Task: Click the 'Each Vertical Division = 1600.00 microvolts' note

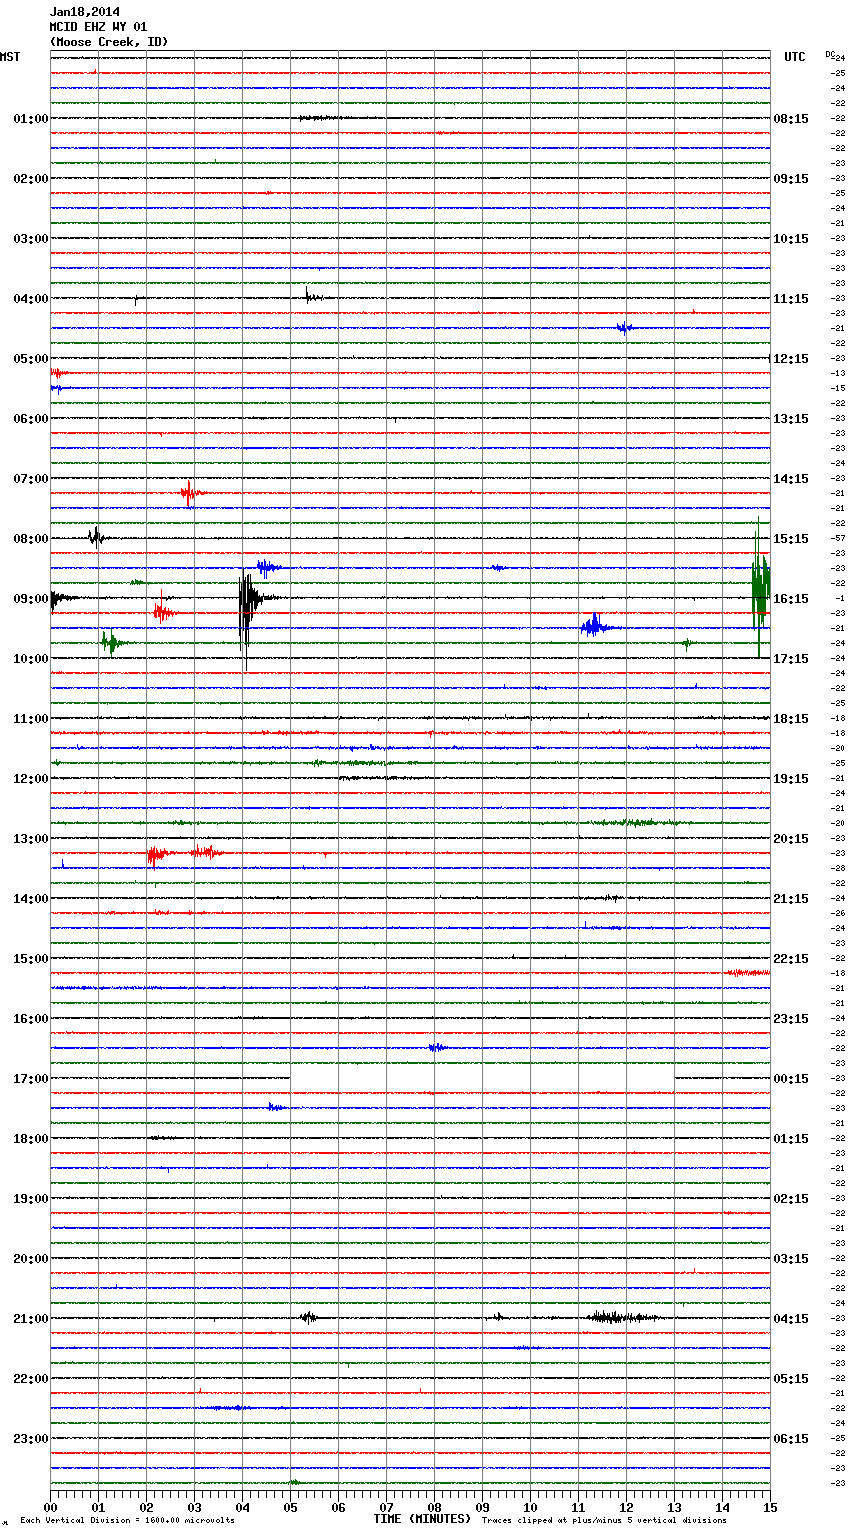Action: click(x=127, y=1520)
